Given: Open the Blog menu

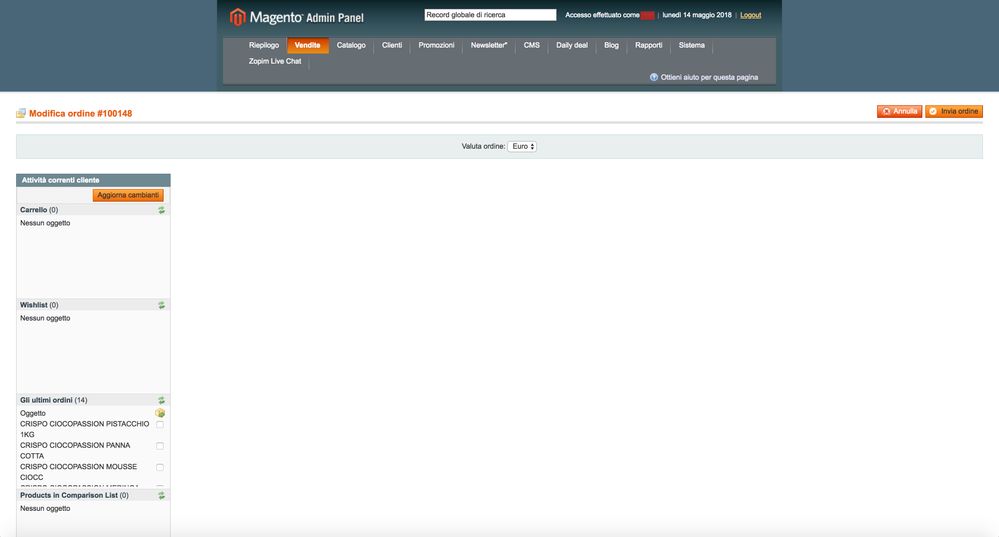Looking at the screenshot, I should tap(612, 45).
